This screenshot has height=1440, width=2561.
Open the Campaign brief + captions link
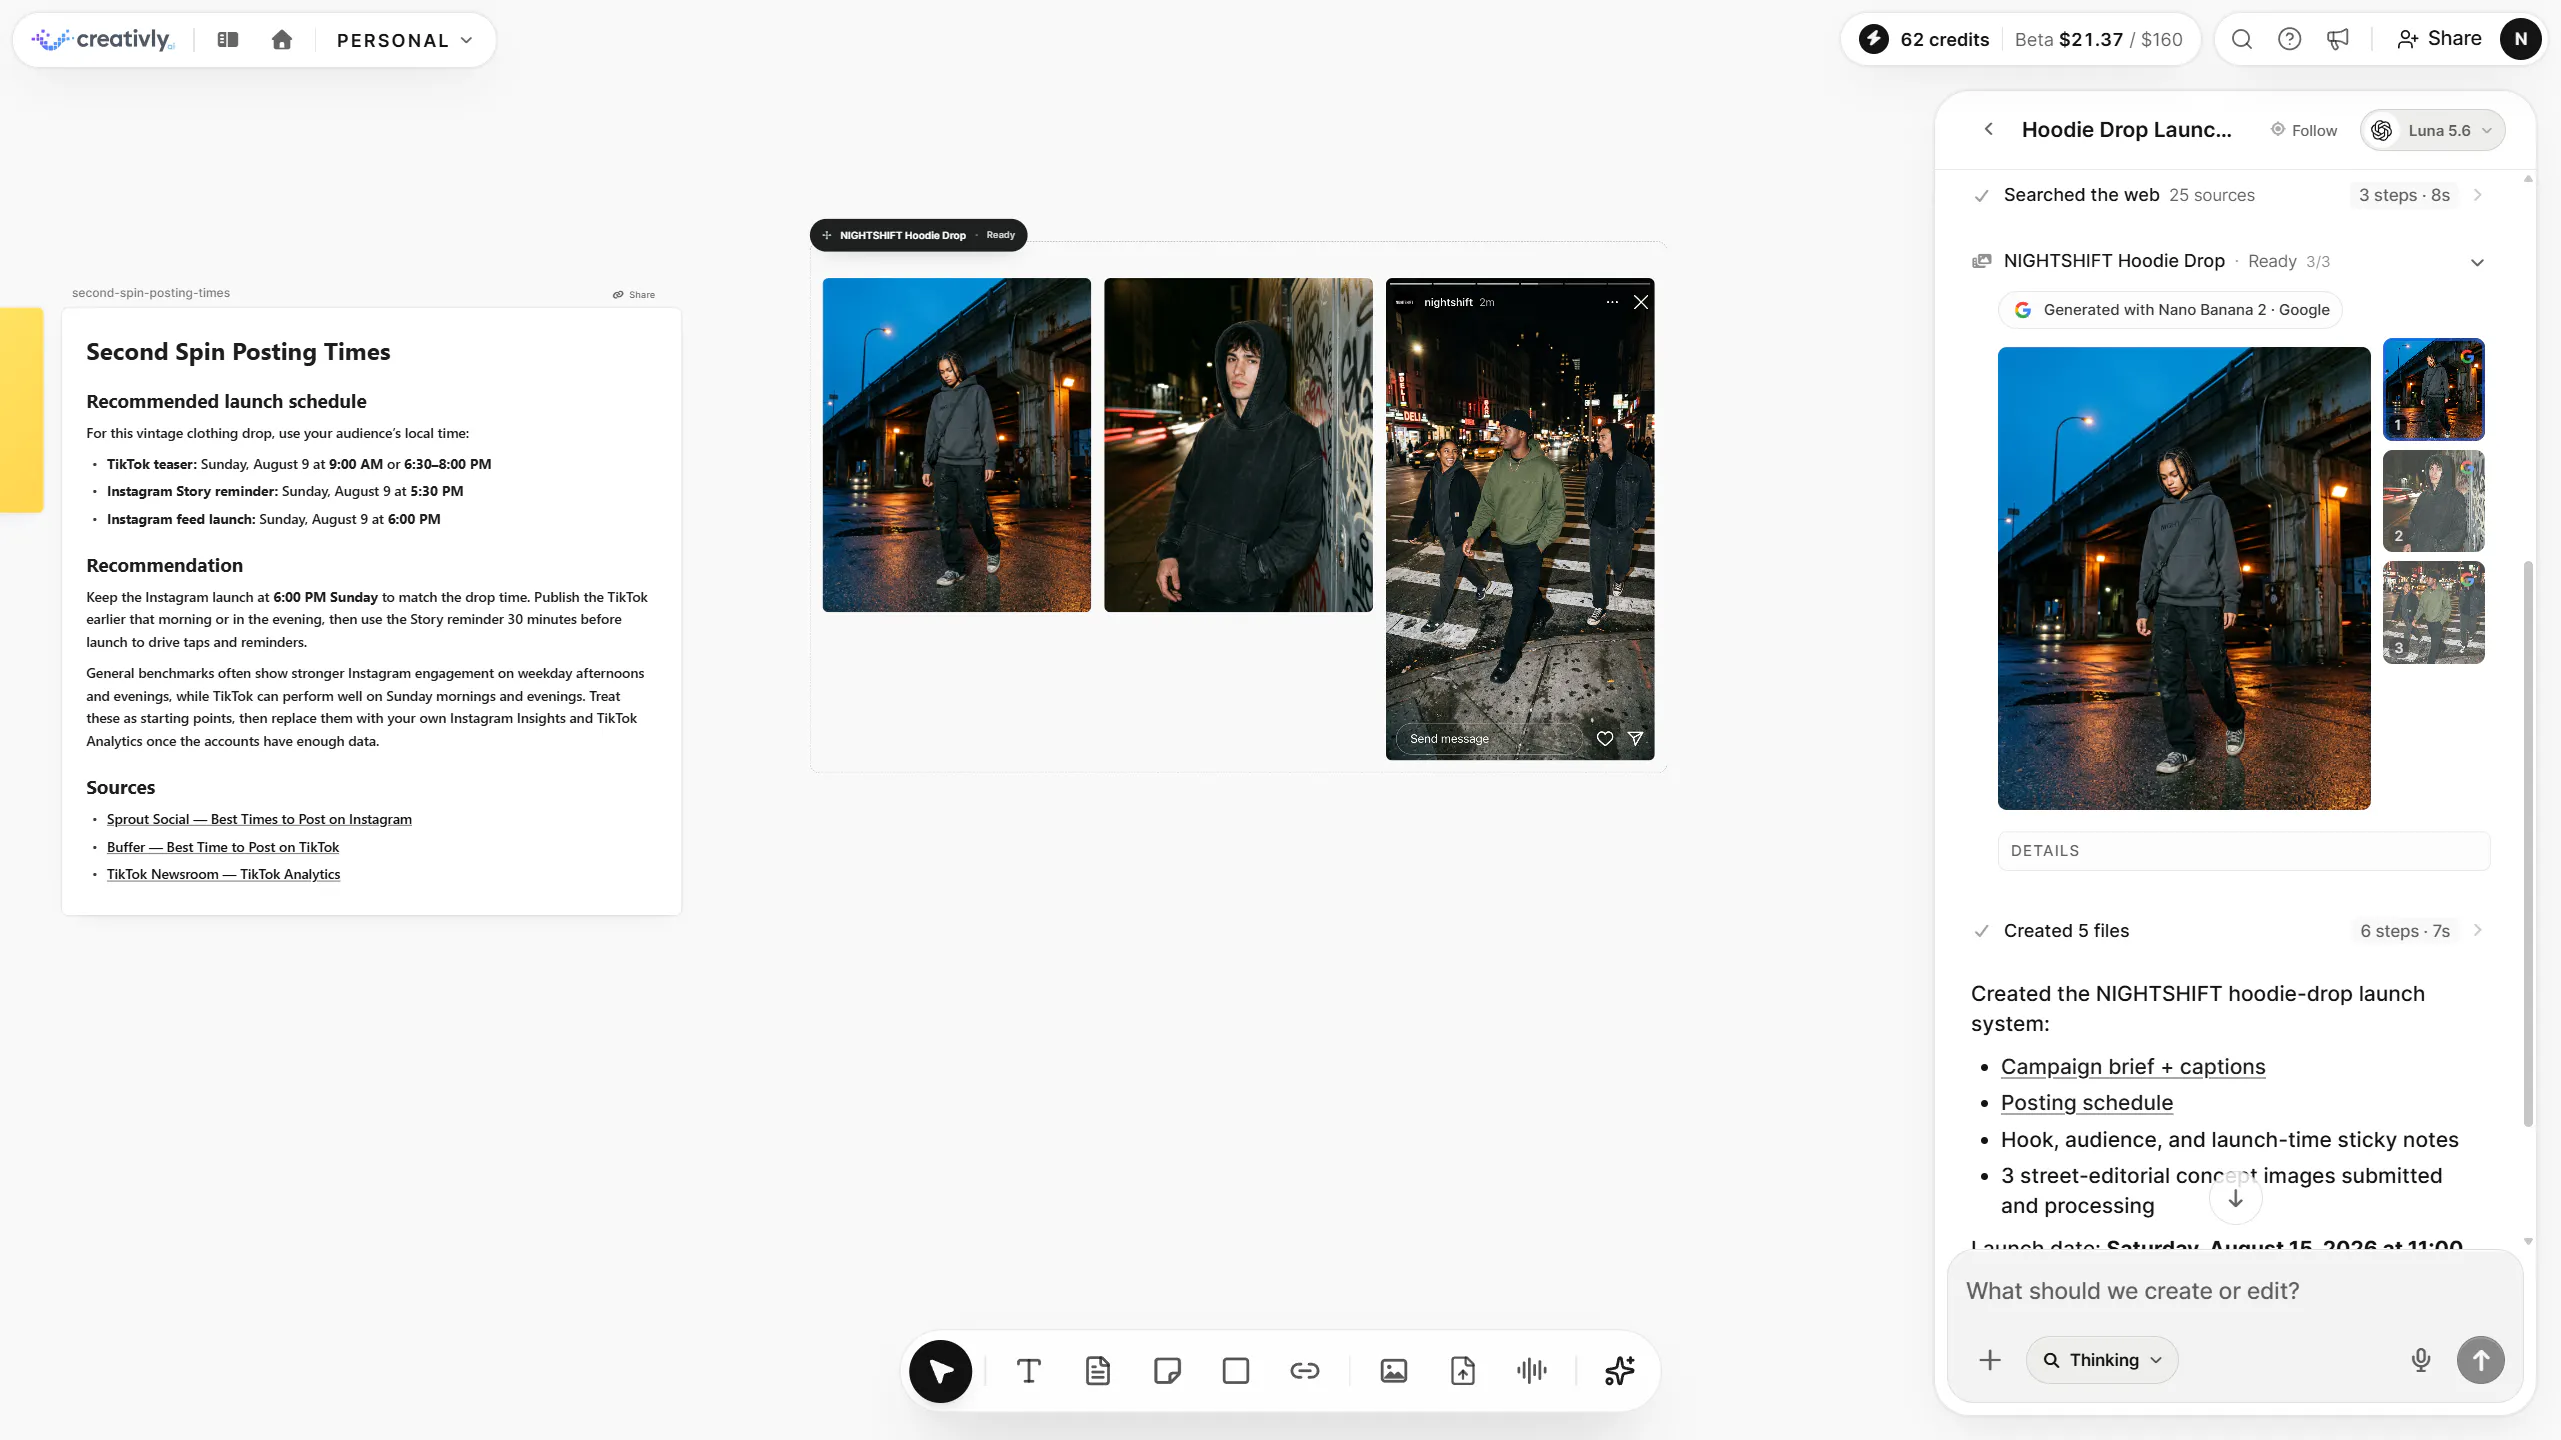click(x=2133, y=1067)
